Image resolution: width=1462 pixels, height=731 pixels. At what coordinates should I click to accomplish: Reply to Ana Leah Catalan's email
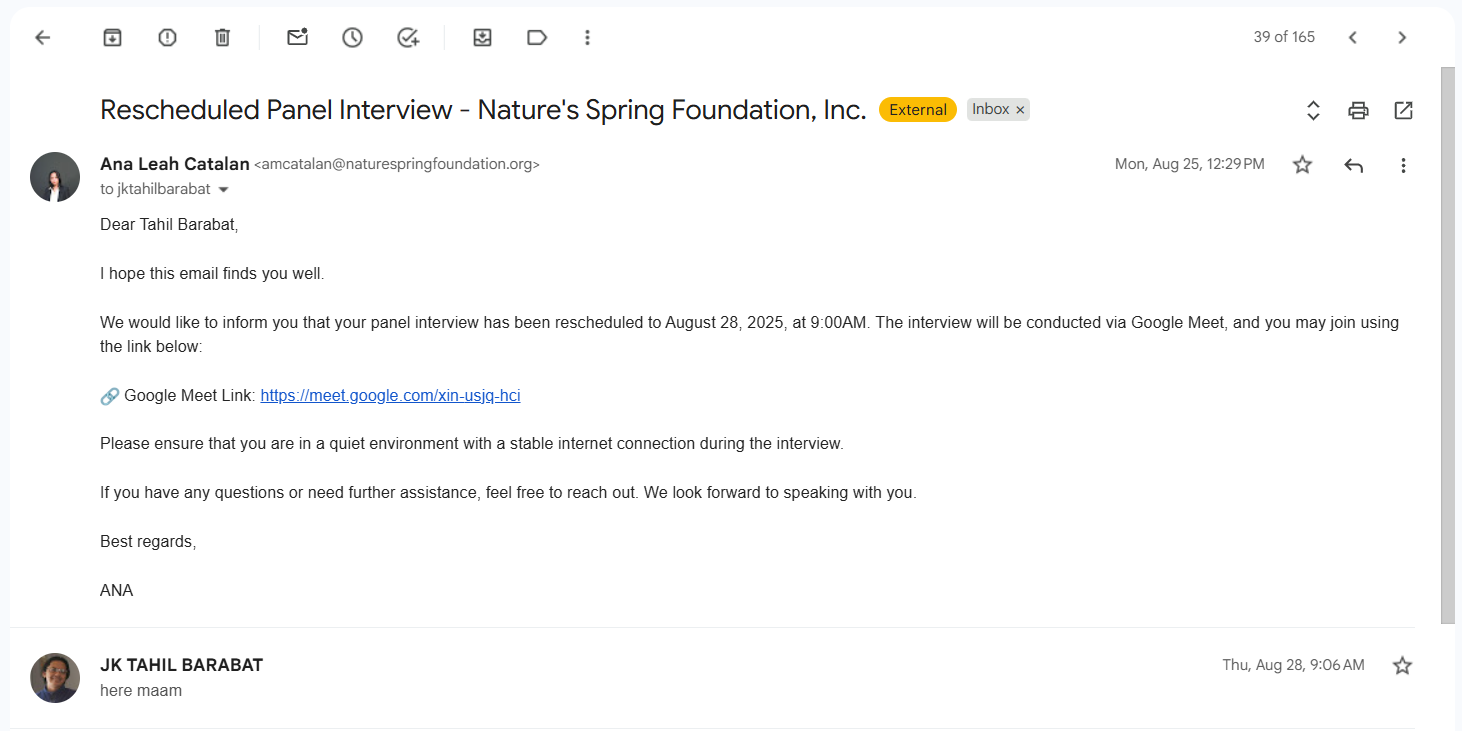coord(1353,165)
